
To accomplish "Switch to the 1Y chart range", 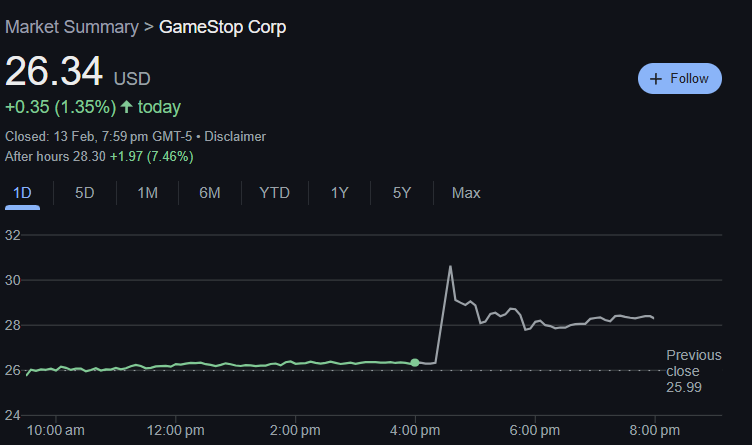I will (x=339, y=193).
